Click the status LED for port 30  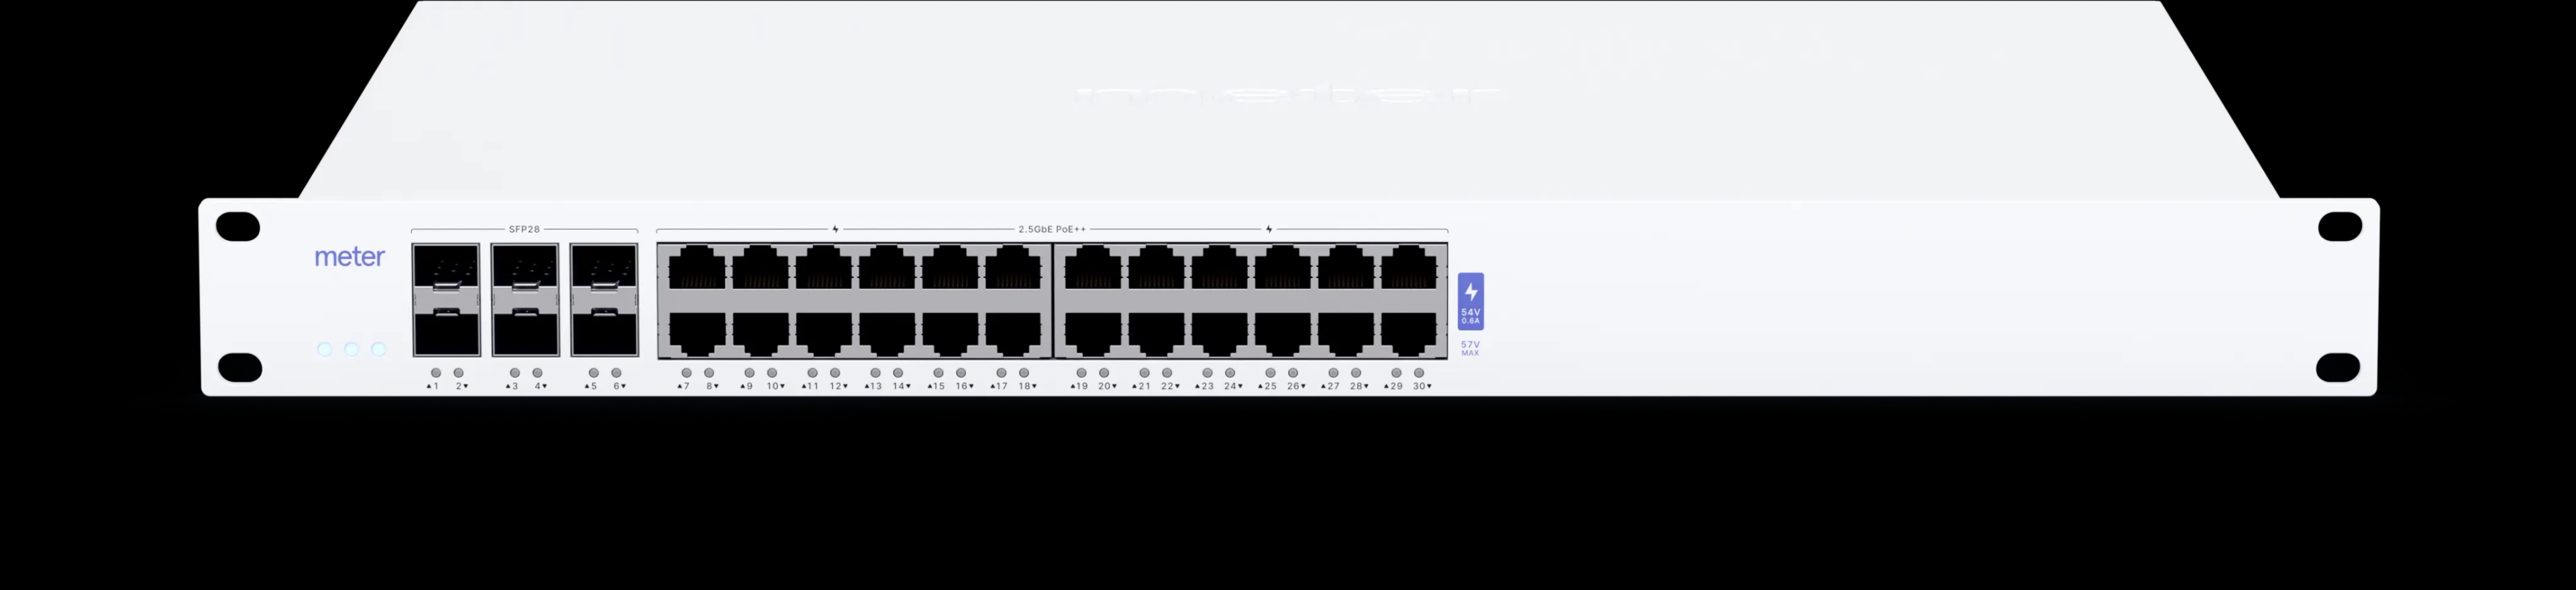(1419, 373)
